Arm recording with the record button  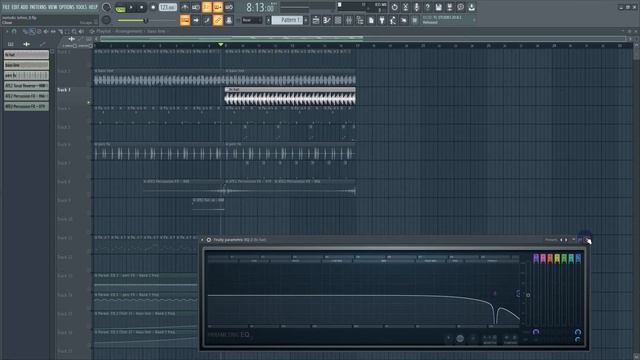coord(153,7)
